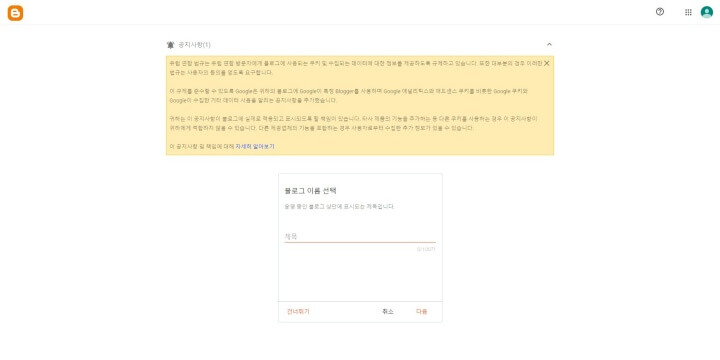Open the 자세히 알아보기 link
The width and height of the screenshot is (720, 360).
pyautogui.click(x=255, y=146)
